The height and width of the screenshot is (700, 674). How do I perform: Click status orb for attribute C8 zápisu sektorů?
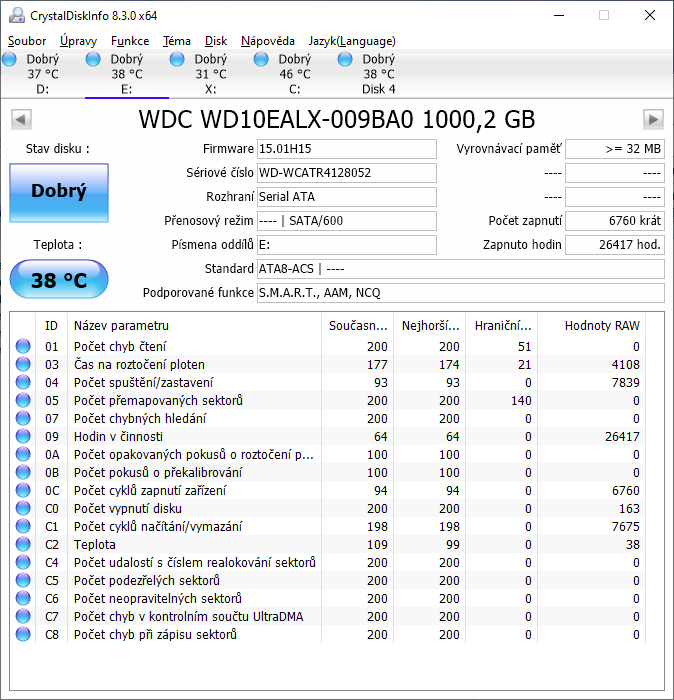coord(23,634)
